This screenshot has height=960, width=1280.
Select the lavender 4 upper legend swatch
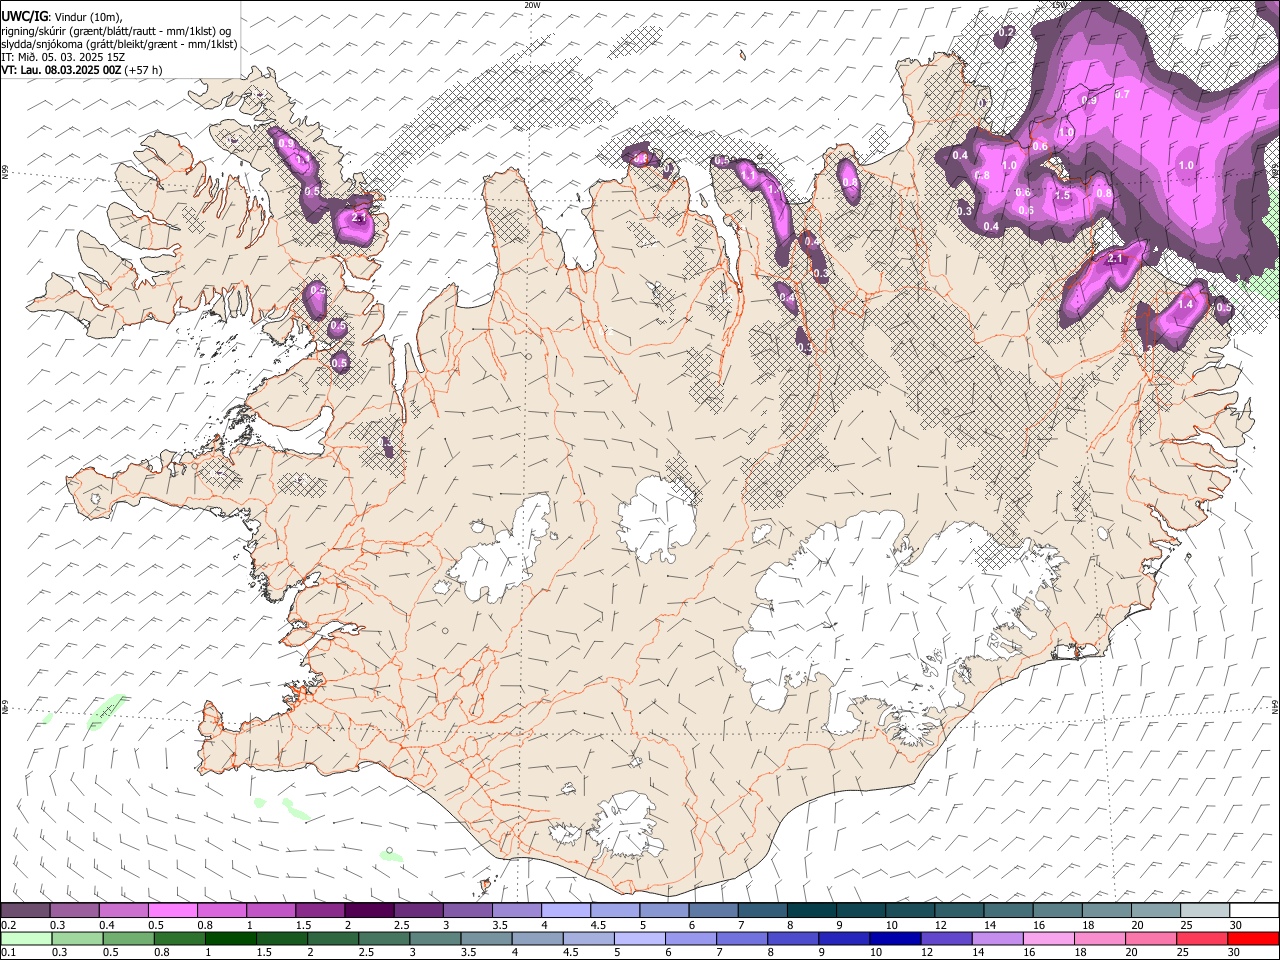coord(565,910)
